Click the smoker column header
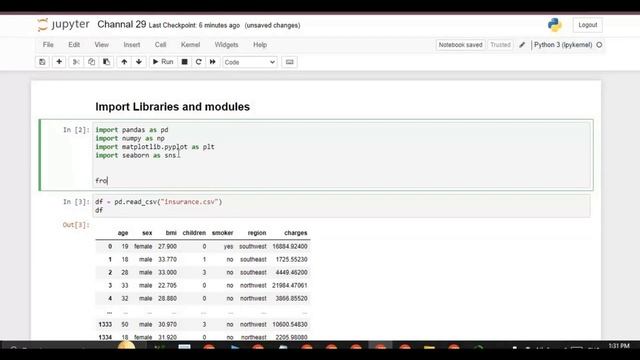The image size is (640, 360). point(222,233)
